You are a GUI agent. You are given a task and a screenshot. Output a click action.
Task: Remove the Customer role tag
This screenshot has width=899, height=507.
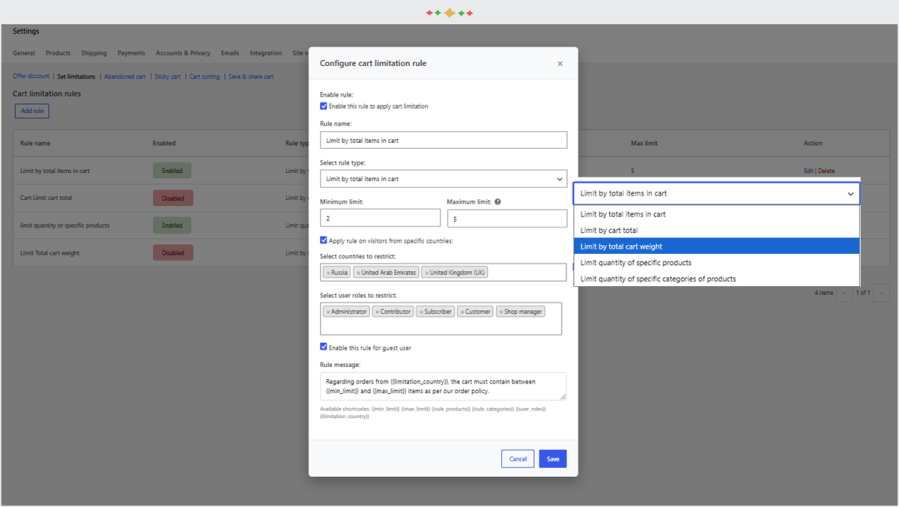click(462, 312)
